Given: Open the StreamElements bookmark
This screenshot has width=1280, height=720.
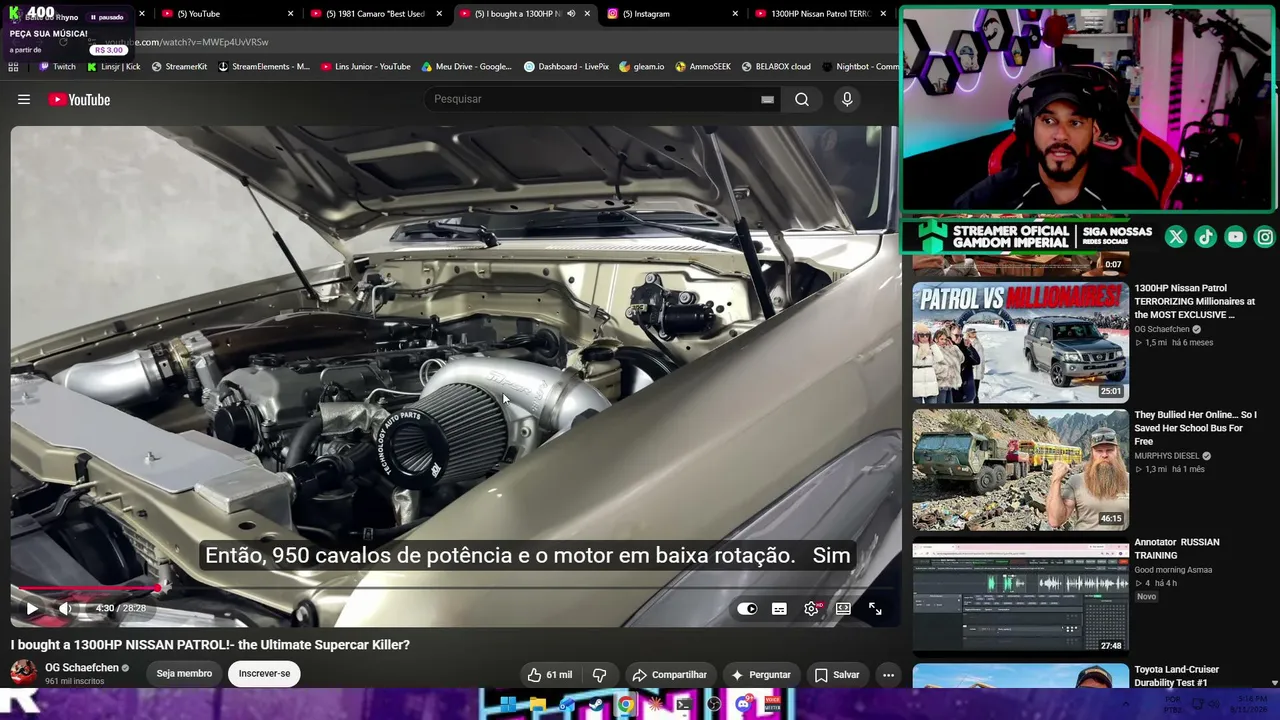Looking at the screenshot, I should 264,67.
